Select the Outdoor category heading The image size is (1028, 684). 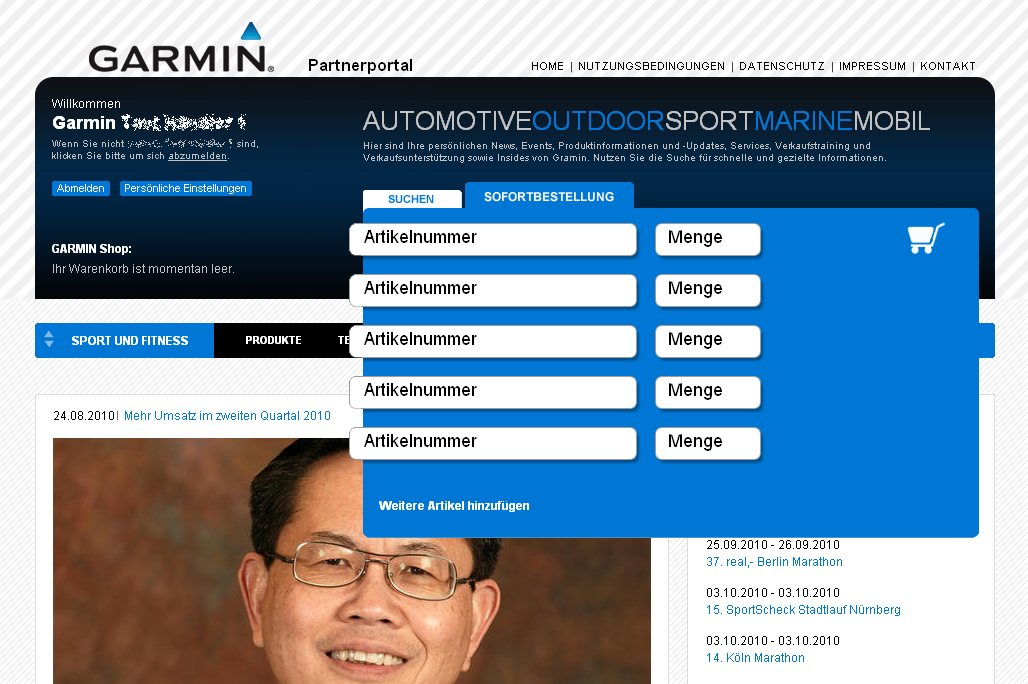click(598, 122)
